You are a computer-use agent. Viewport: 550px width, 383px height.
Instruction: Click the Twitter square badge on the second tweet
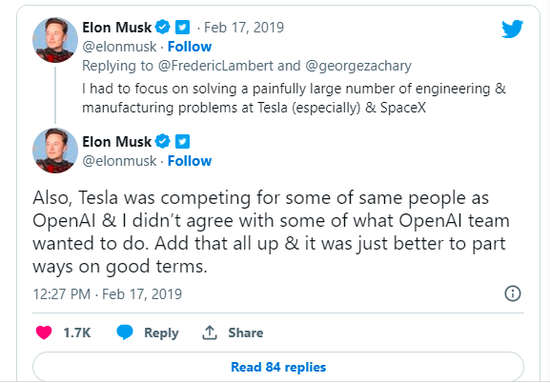pyautogui.click(x=182, y=141)
